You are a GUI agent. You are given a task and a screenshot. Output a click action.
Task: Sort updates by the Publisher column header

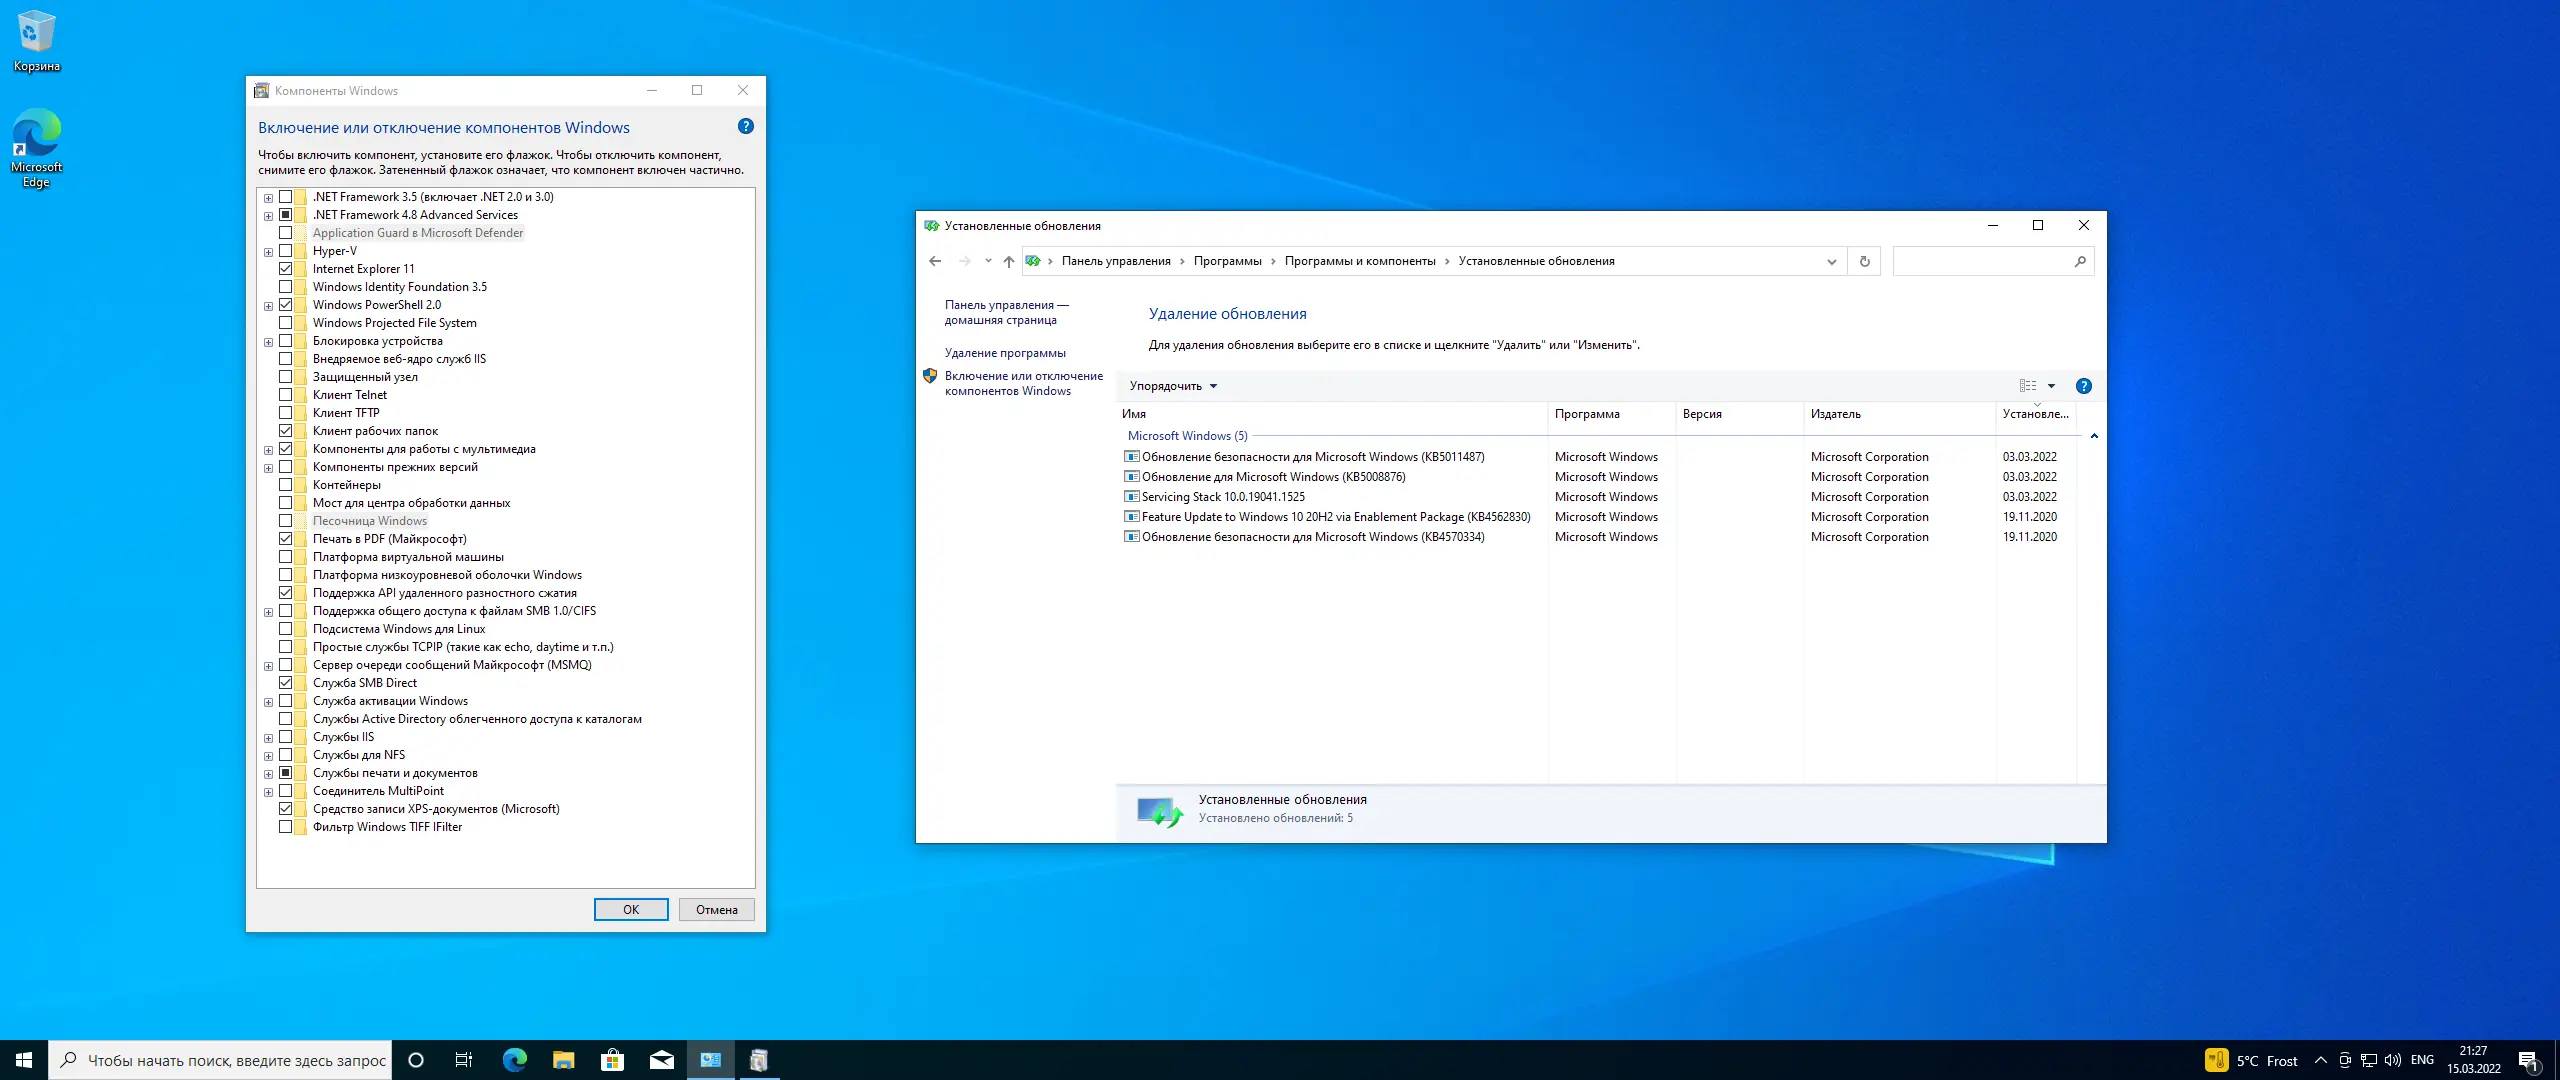pyautogui.click(x=1835, y=414)
